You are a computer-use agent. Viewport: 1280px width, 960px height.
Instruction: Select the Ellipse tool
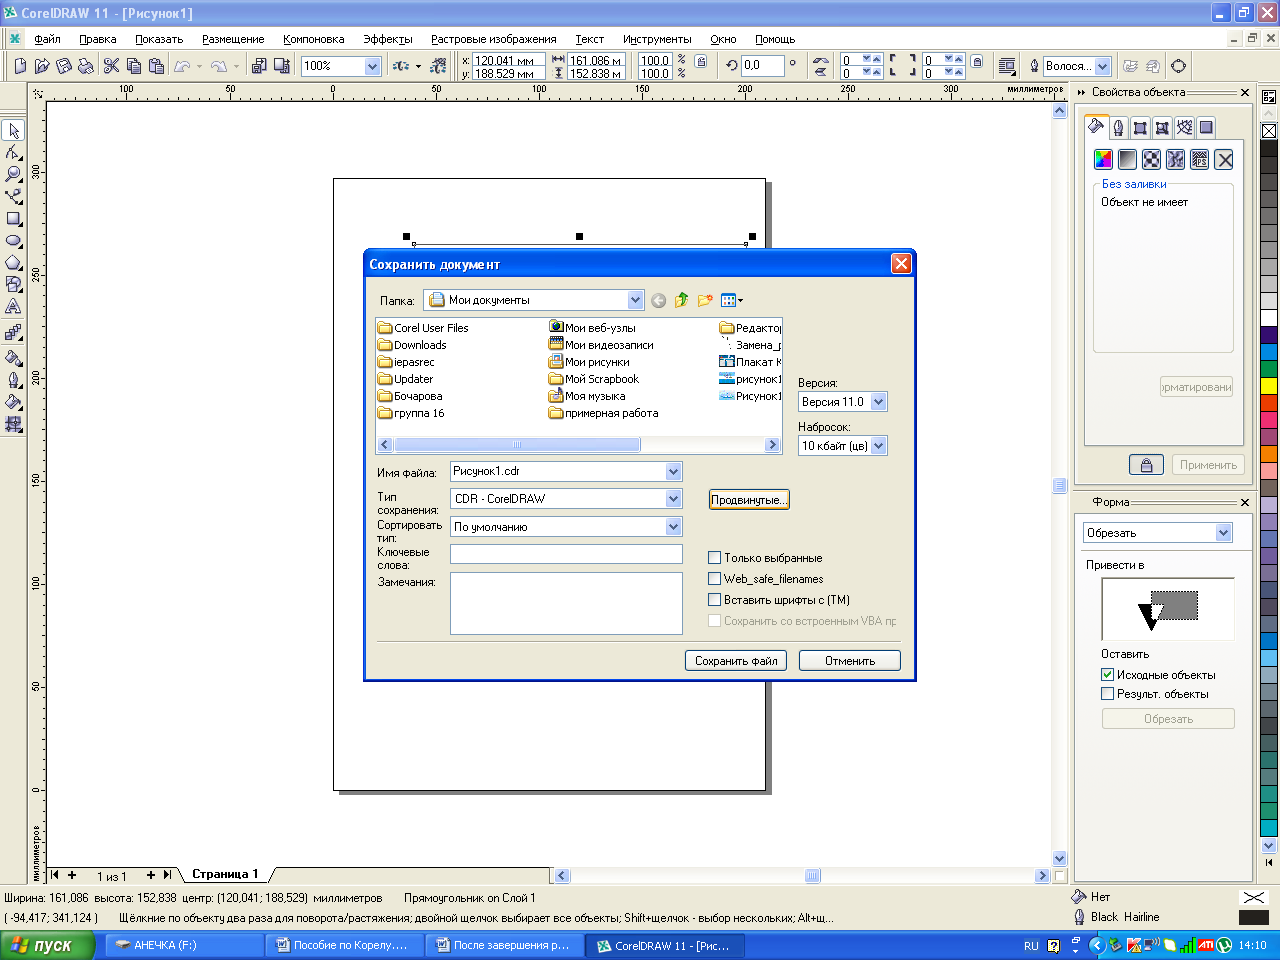[14, 240]
